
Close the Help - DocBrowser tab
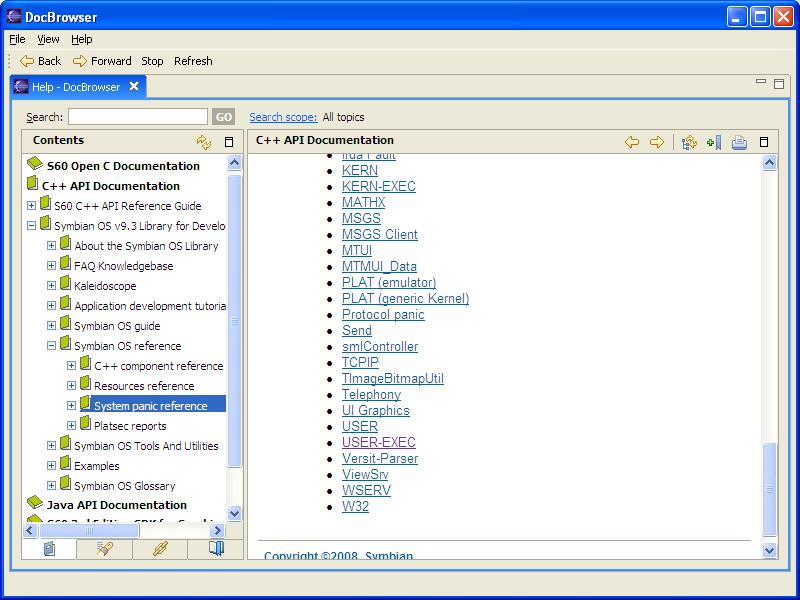(134, 86)
